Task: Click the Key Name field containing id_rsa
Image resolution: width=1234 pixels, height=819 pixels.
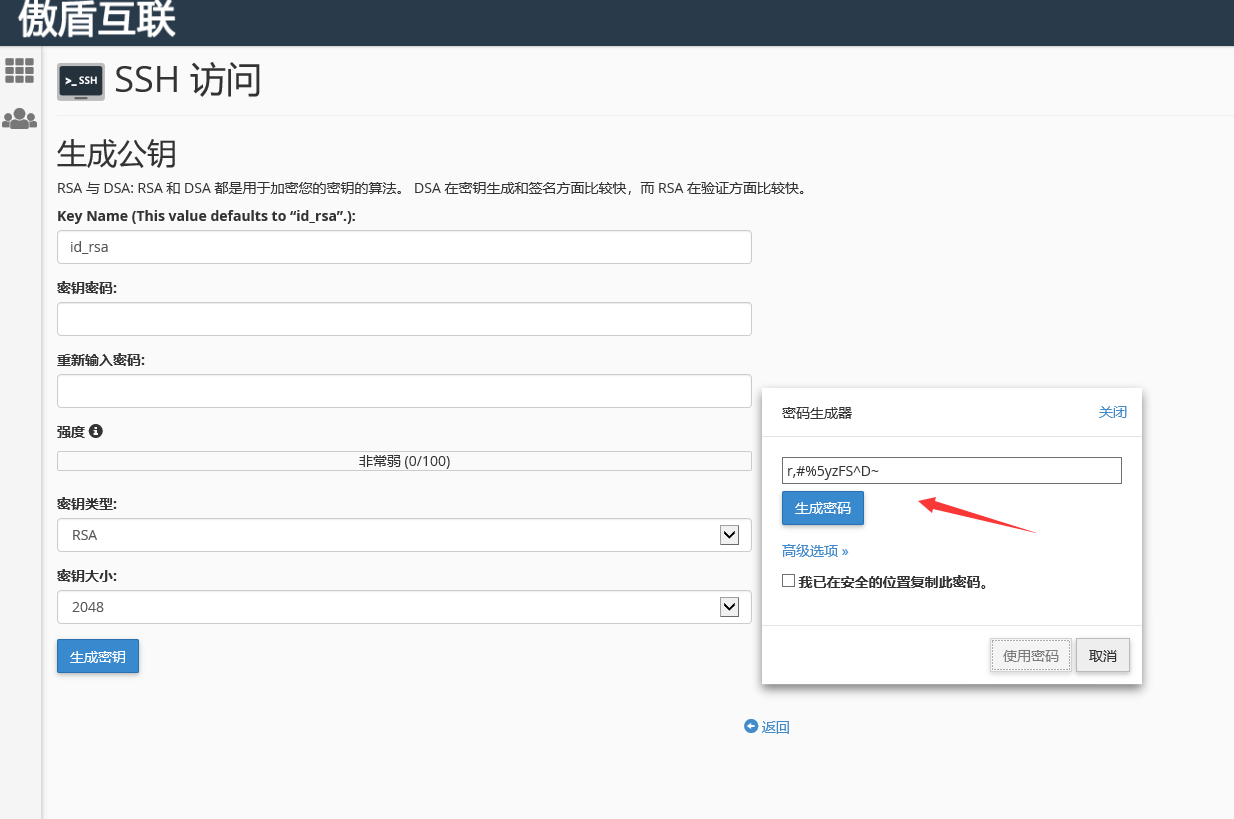Action: click(x=404, y=247)
